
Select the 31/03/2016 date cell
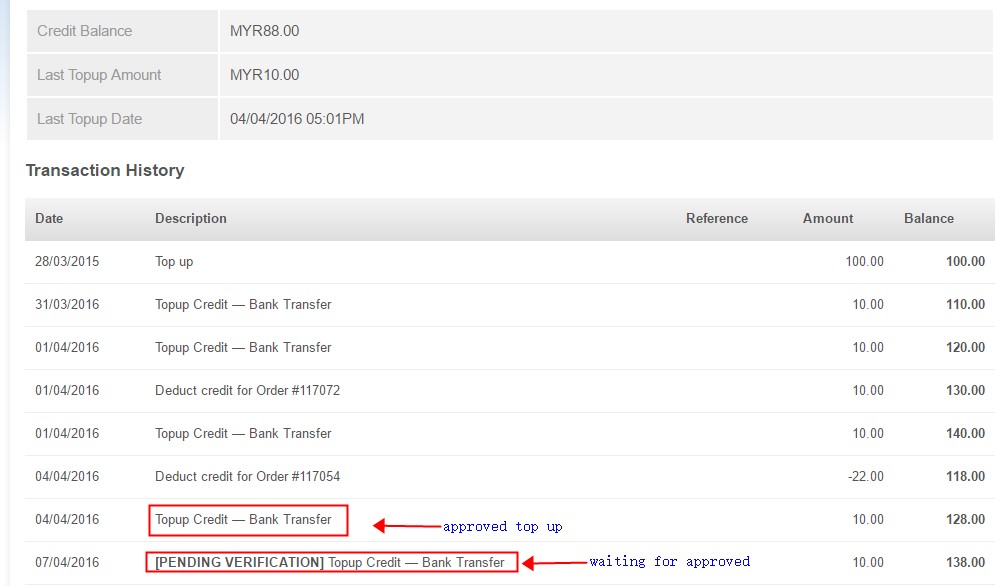coord(67,304)
